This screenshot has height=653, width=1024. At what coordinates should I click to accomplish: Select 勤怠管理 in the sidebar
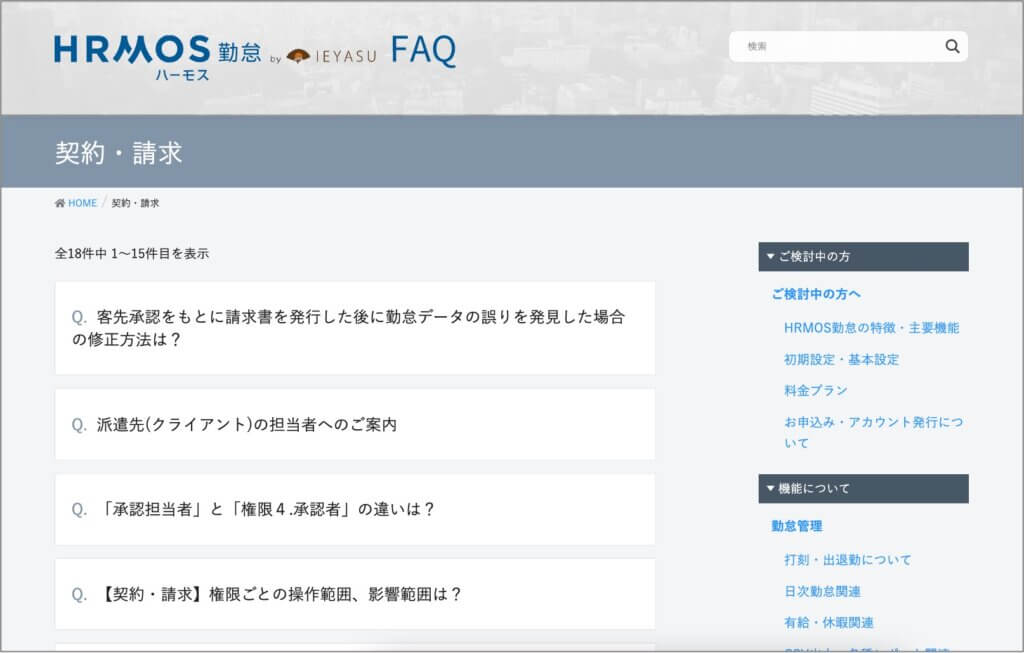[x=797, y=526]
